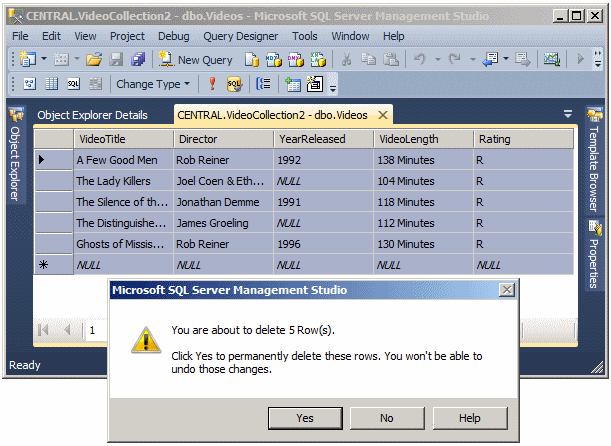Toggle the Show Results Pane icon
This screenshot has height=446, width=611.
click(95, 83)
